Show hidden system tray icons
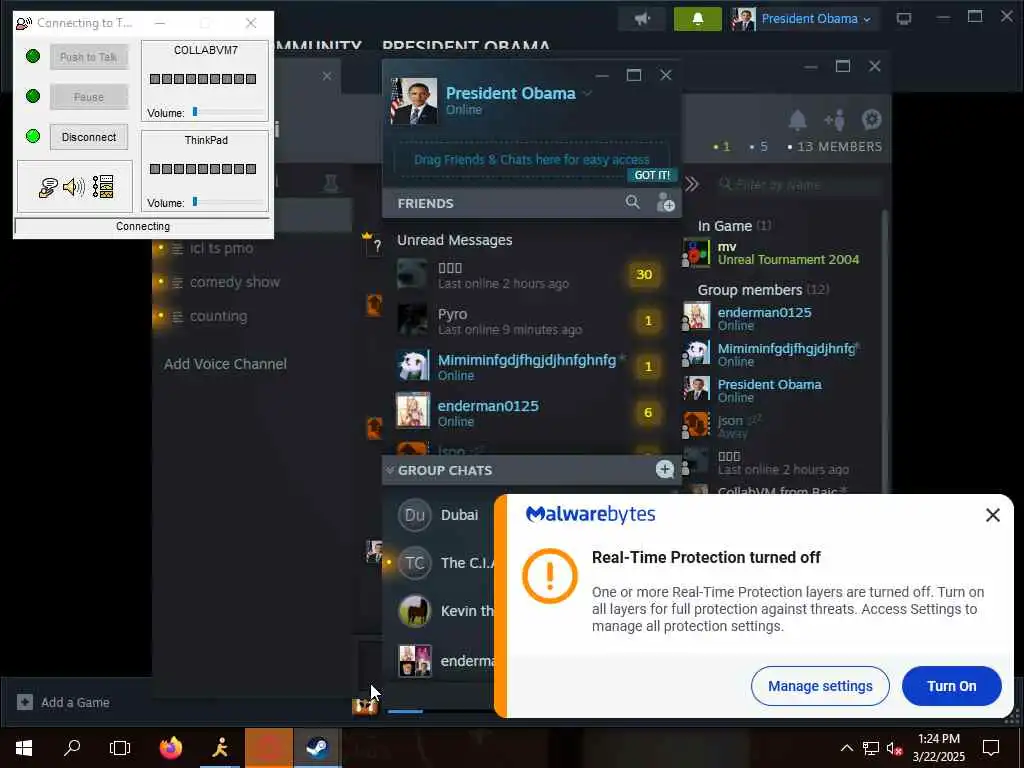The height and width of the screenshot is (768, 1024). [x=846, y=748]
